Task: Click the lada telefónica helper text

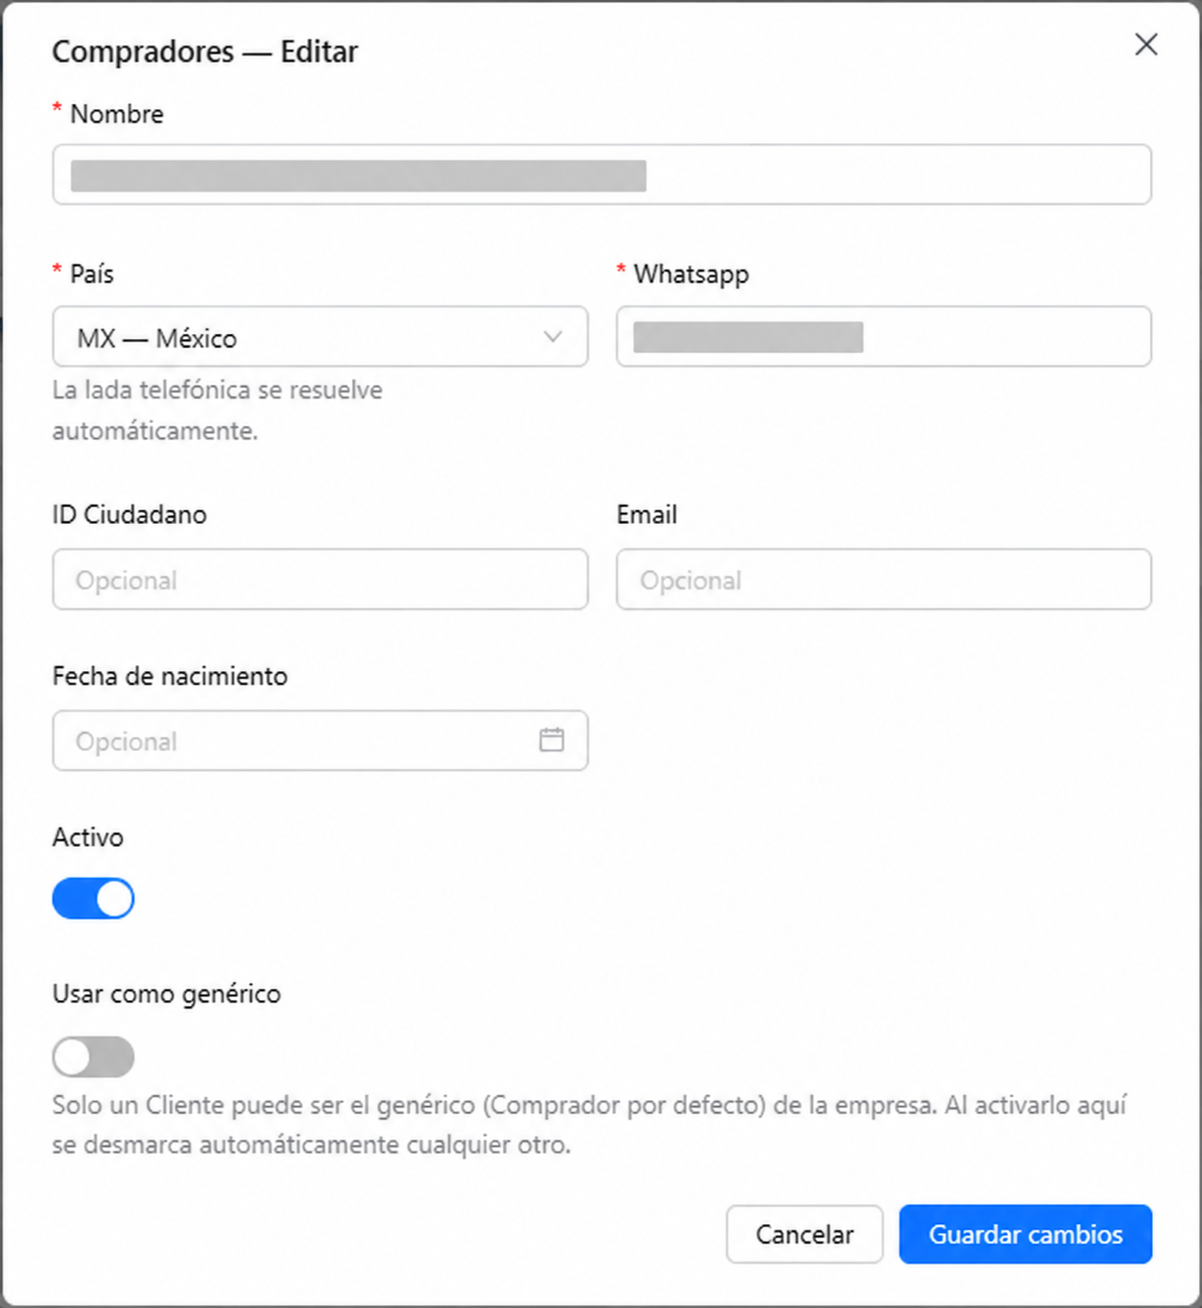Action: pos(217,410)
